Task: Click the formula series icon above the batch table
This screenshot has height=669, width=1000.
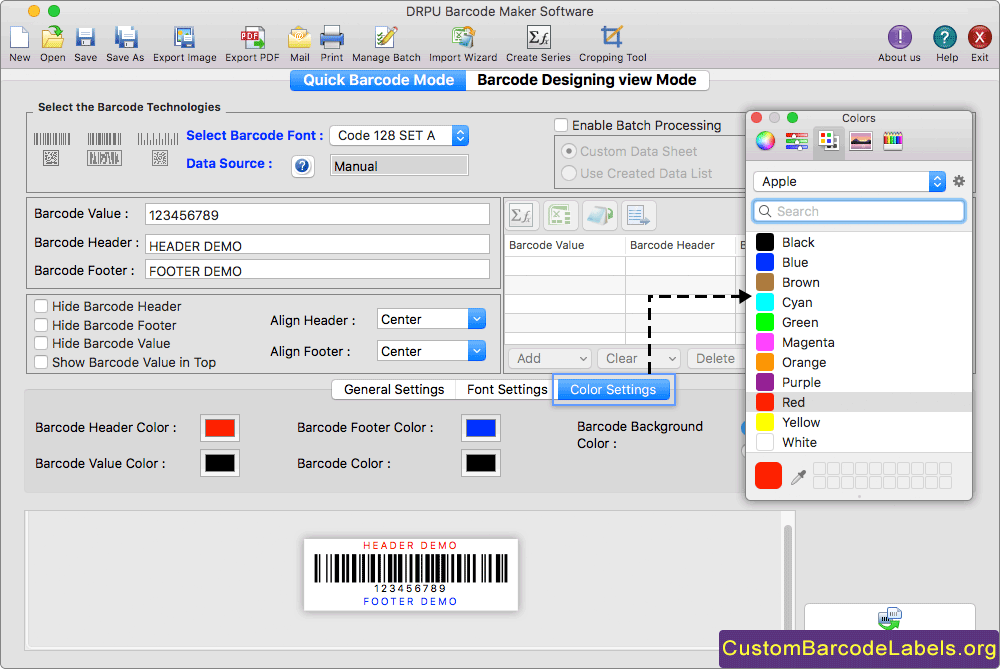Action: point(522,216)
